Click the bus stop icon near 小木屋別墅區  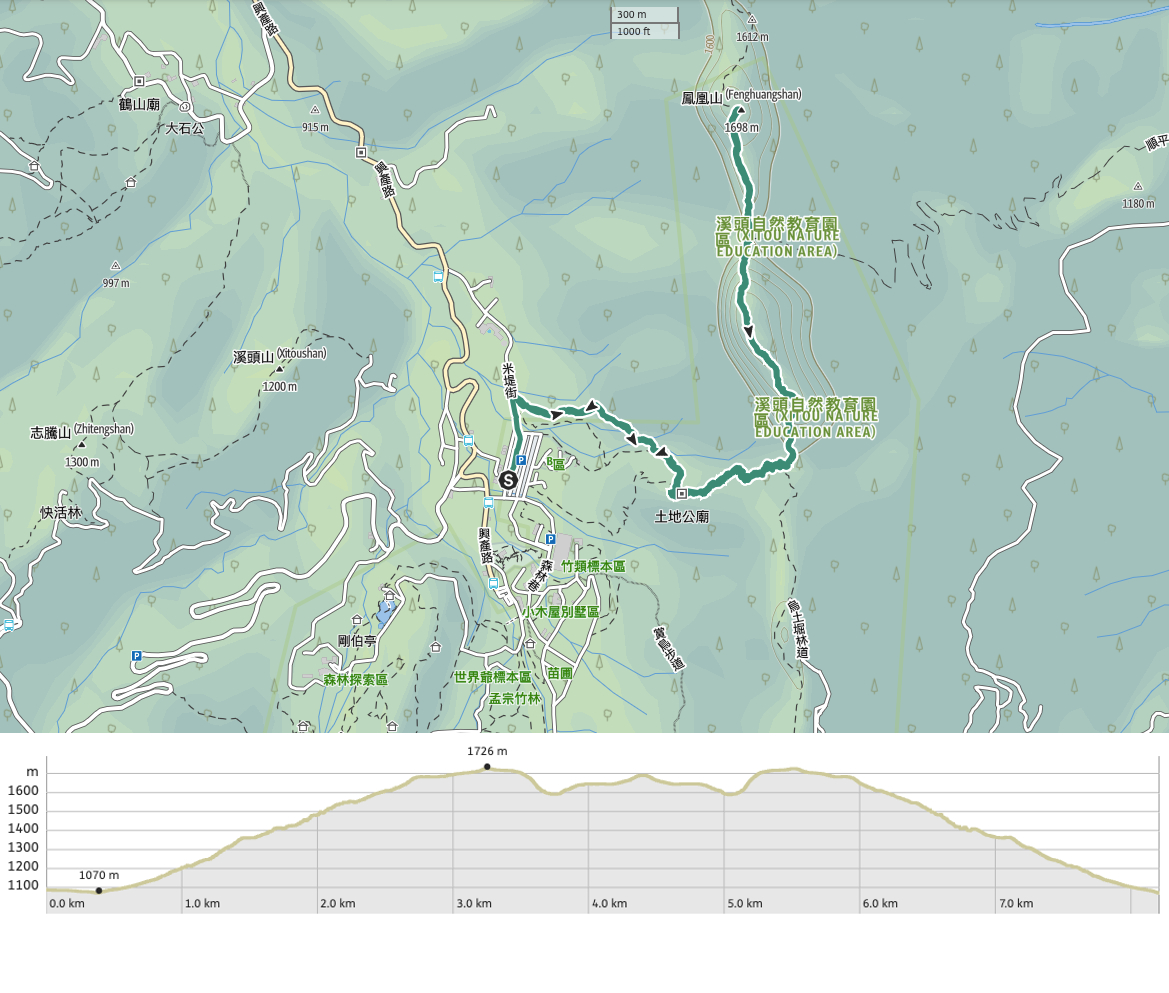[493, 583]
